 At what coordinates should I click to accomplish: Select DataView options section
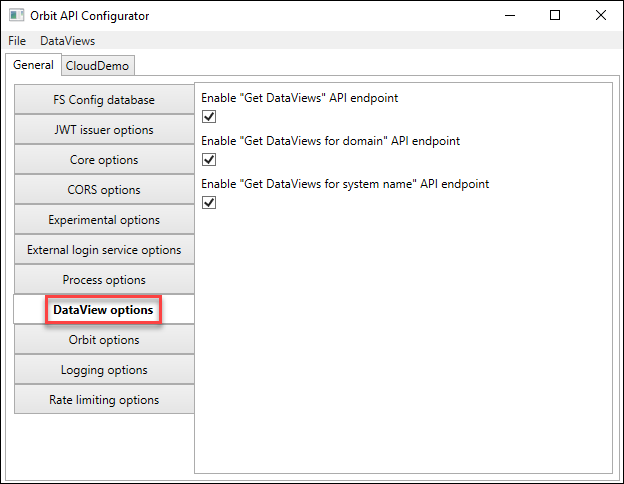pyautogui.click(x=104, y=310)
